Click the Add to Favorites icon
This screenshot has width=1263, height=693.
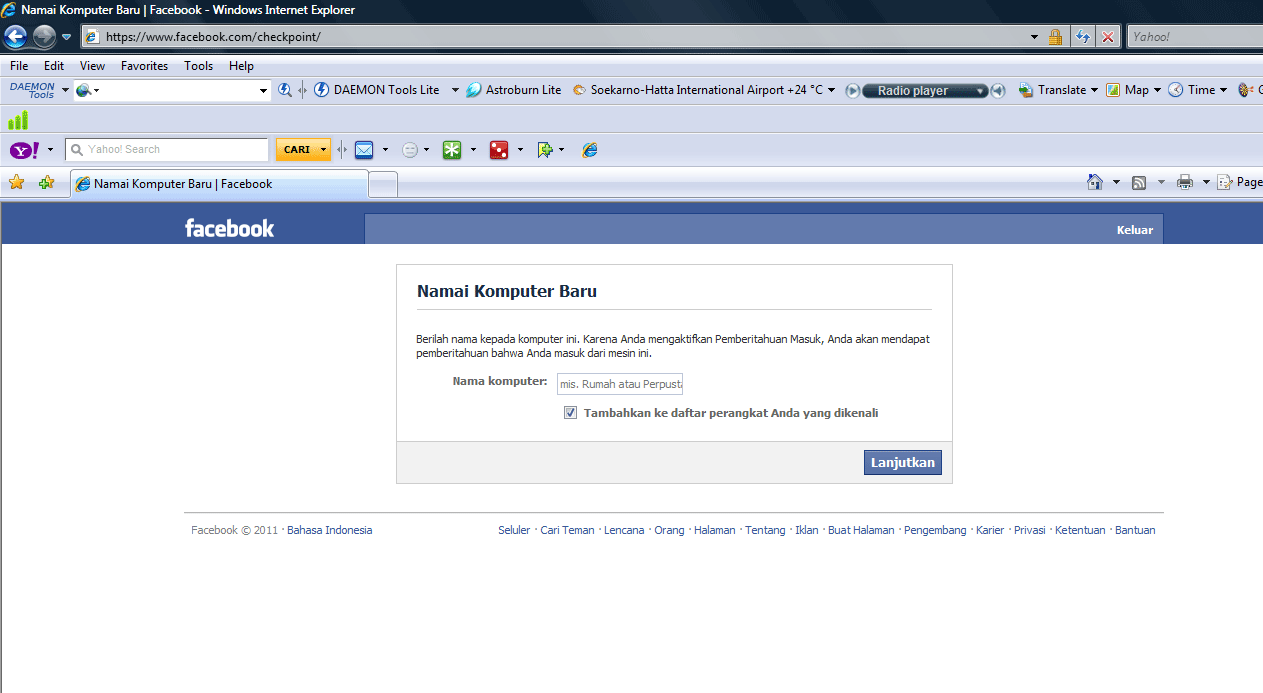pyautogui.click(x=46, y=183)
